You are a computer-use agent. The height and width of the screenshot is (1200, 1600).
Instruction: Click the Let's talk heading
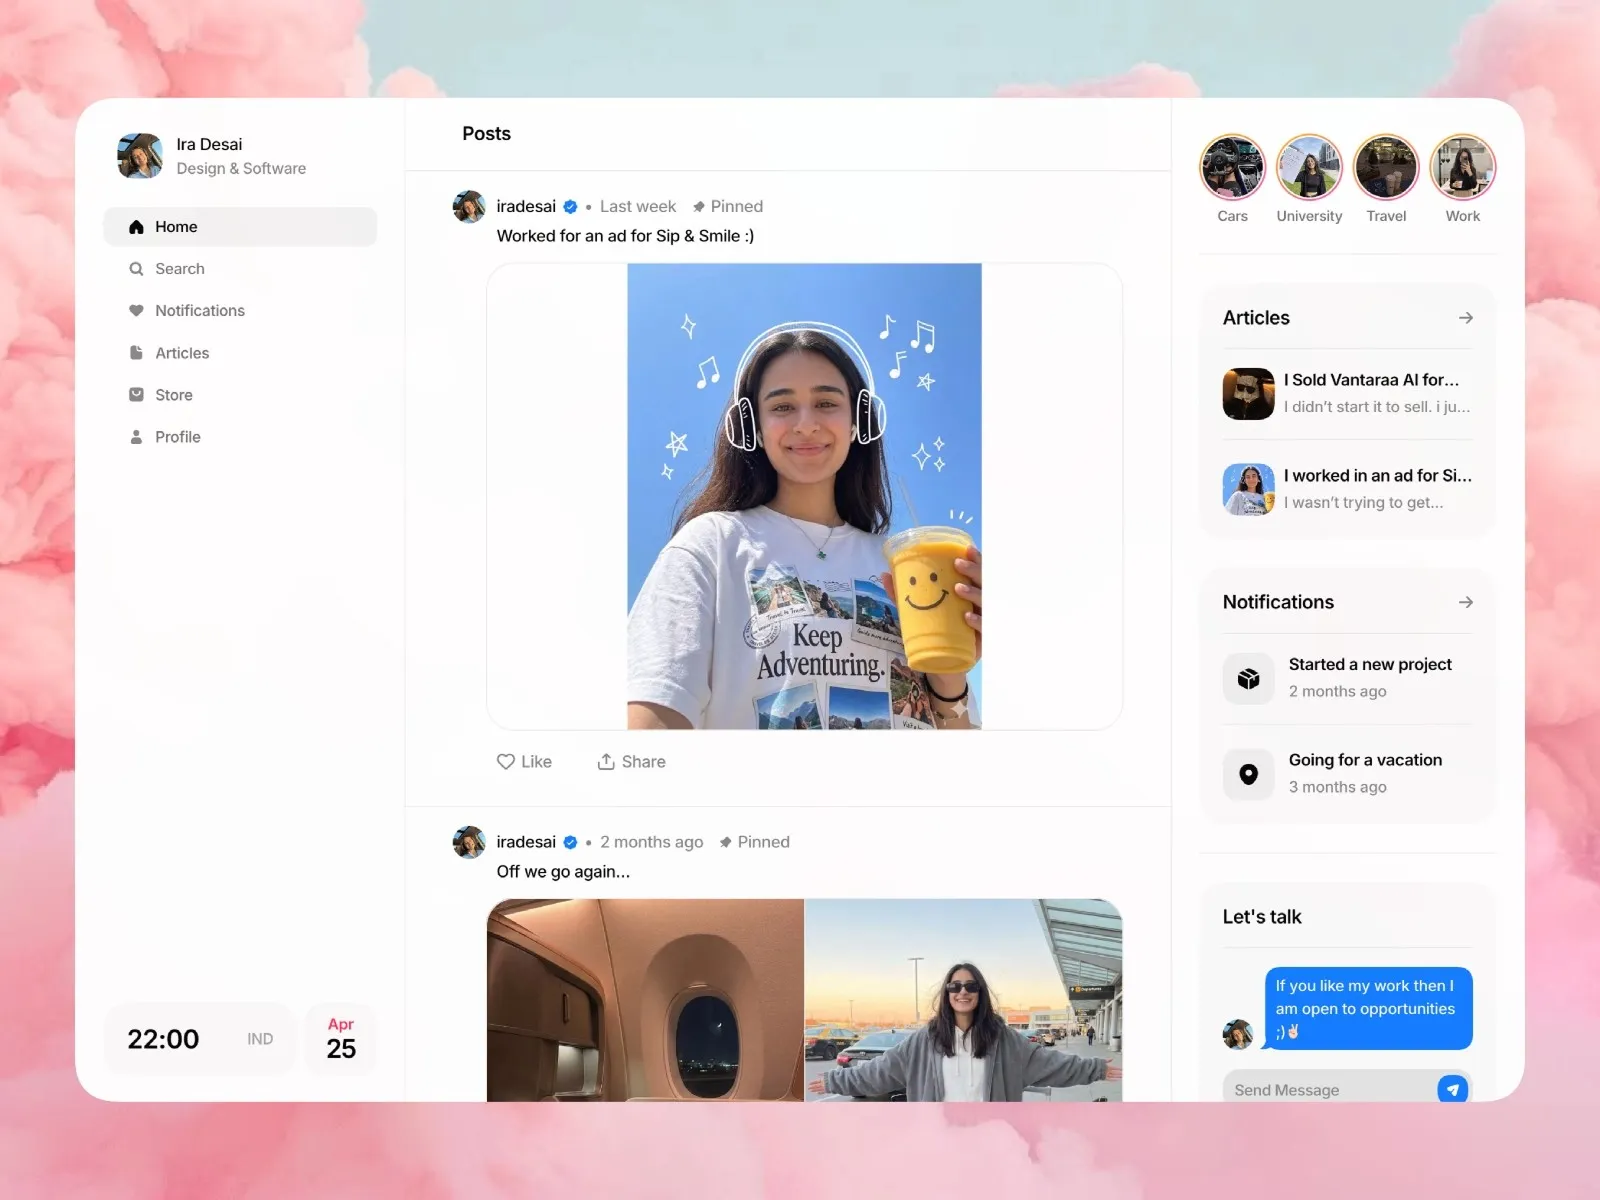[1262, 917]
